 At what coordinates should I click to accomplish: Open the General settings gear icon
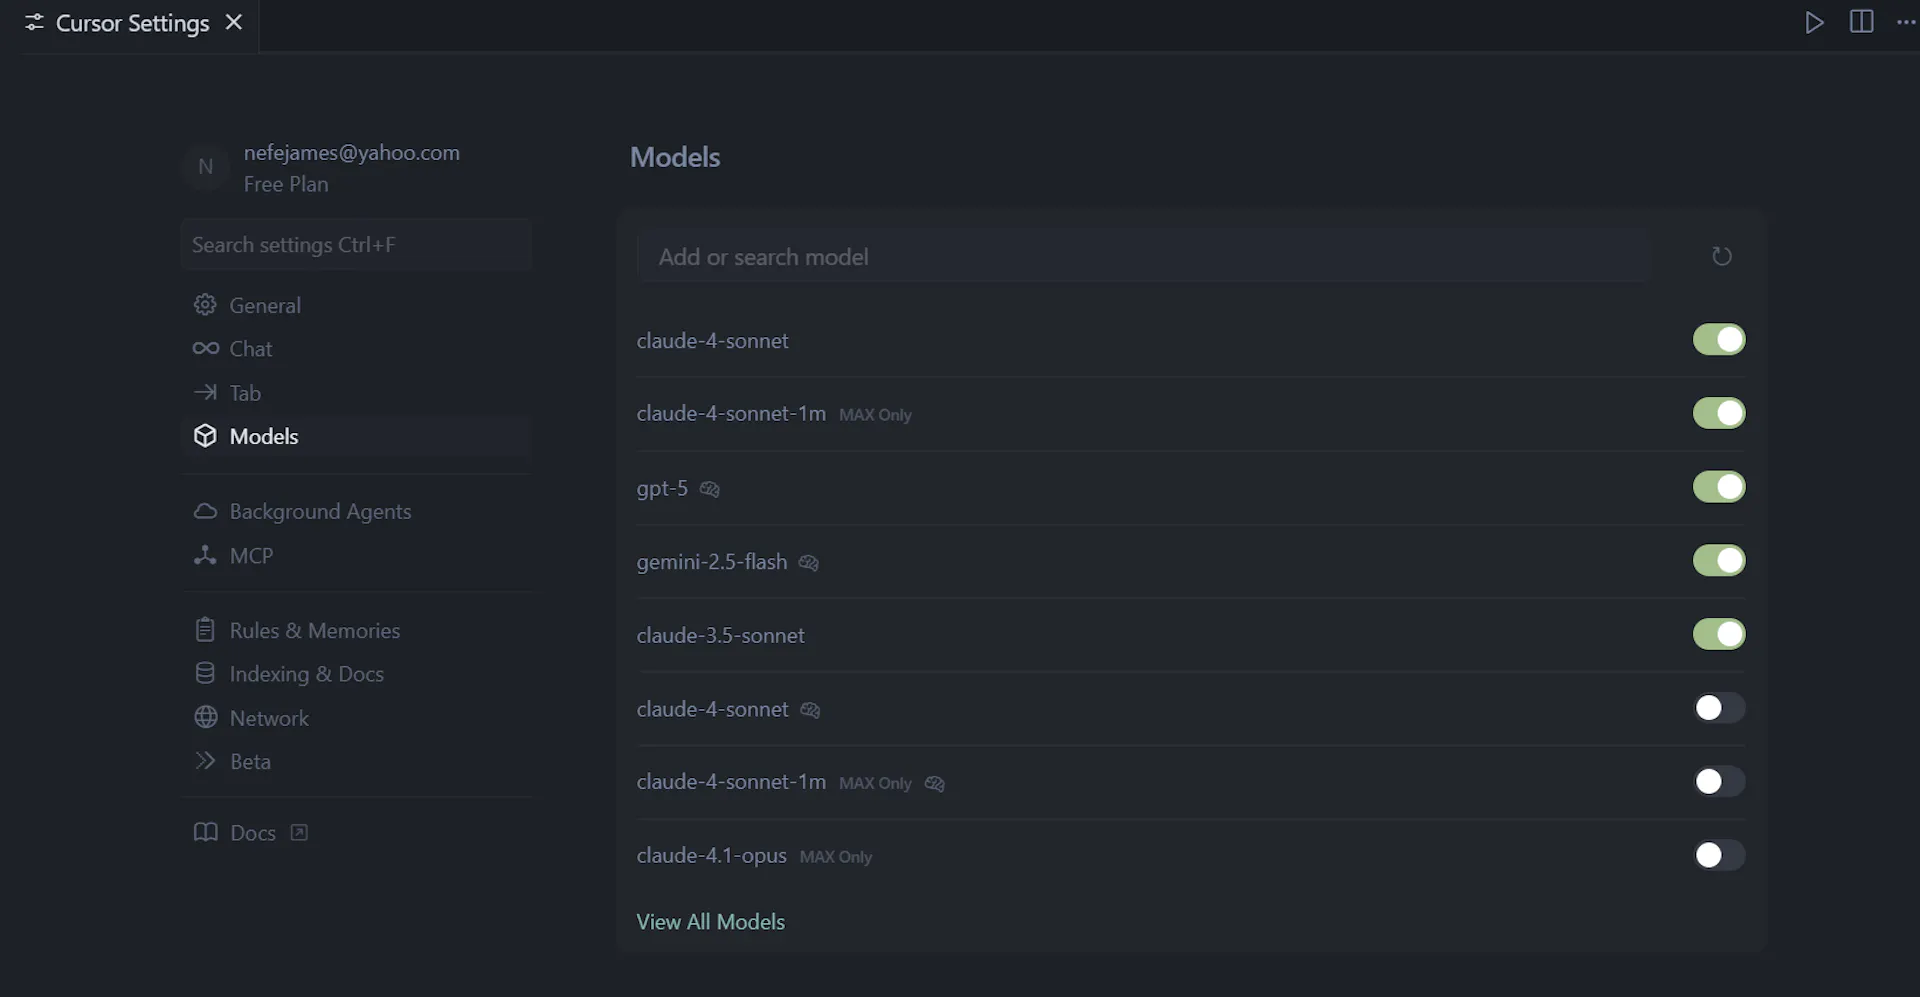pyautogui.click(x=205, y=305)
